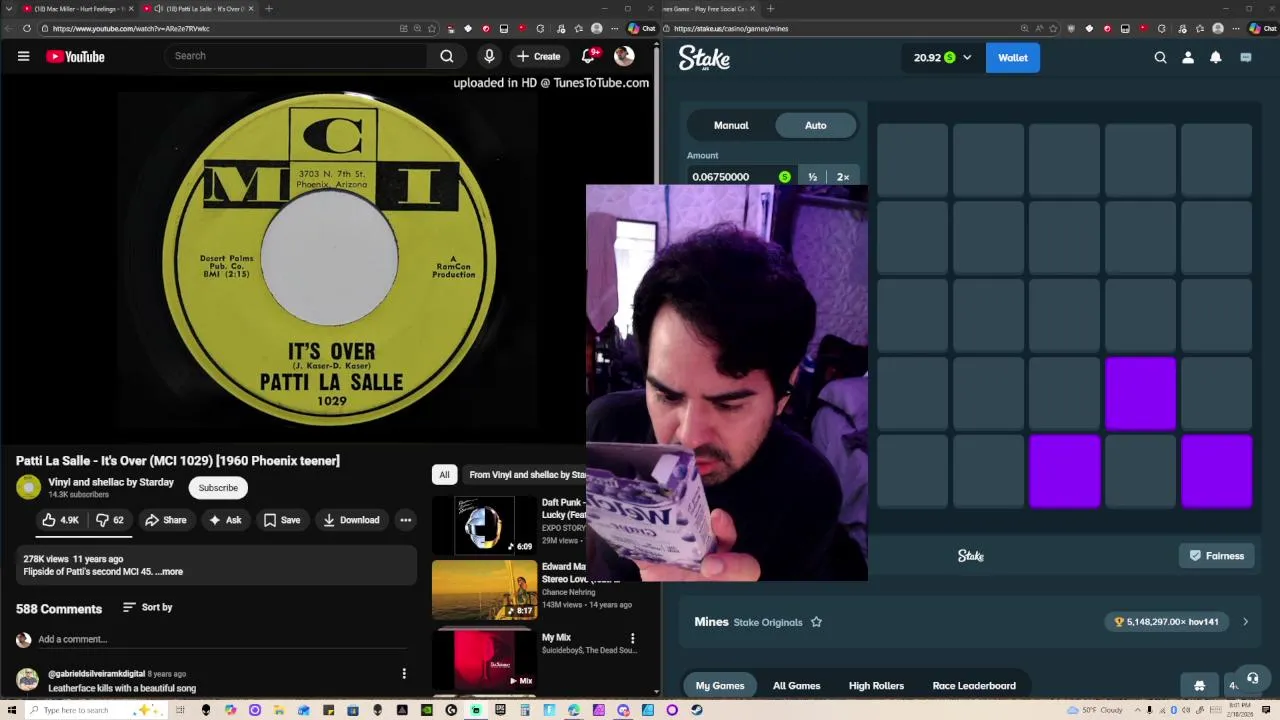Open the Vinyl and shellac channel avatar
Viewport: 1280px width, 720px height.
[28, 487]
